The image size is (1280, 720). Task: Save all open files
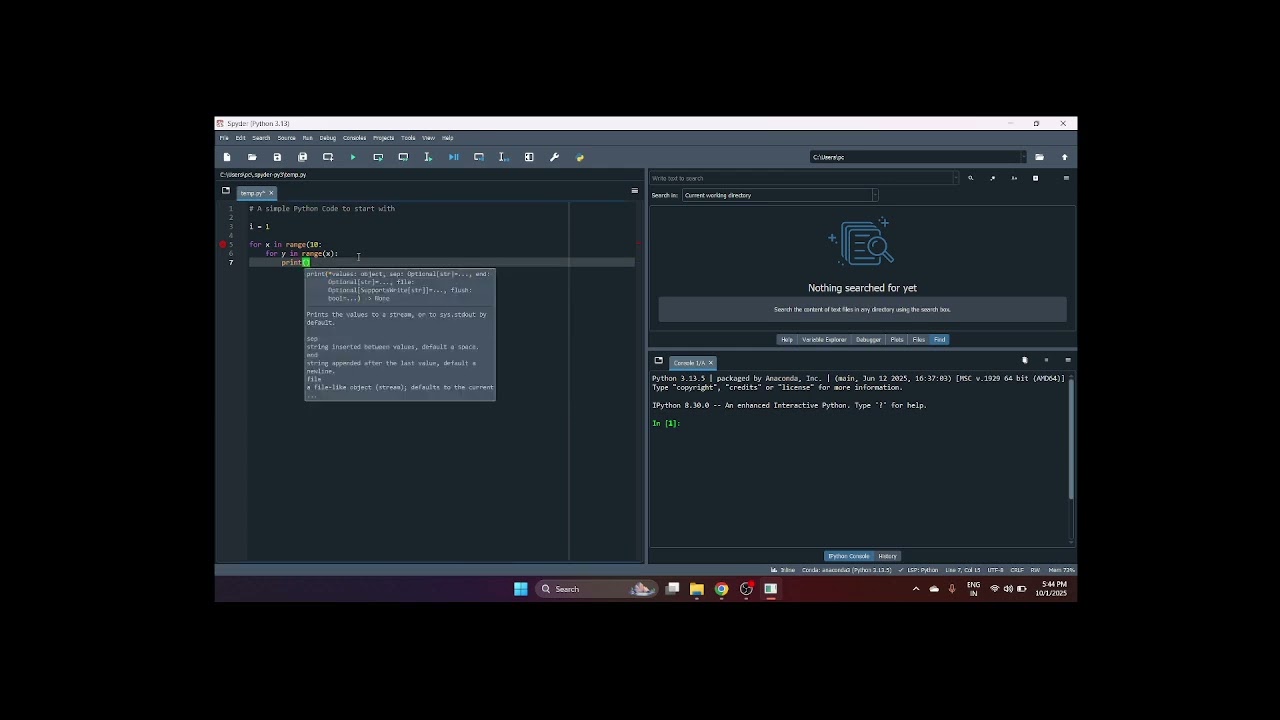click(302, 157)
